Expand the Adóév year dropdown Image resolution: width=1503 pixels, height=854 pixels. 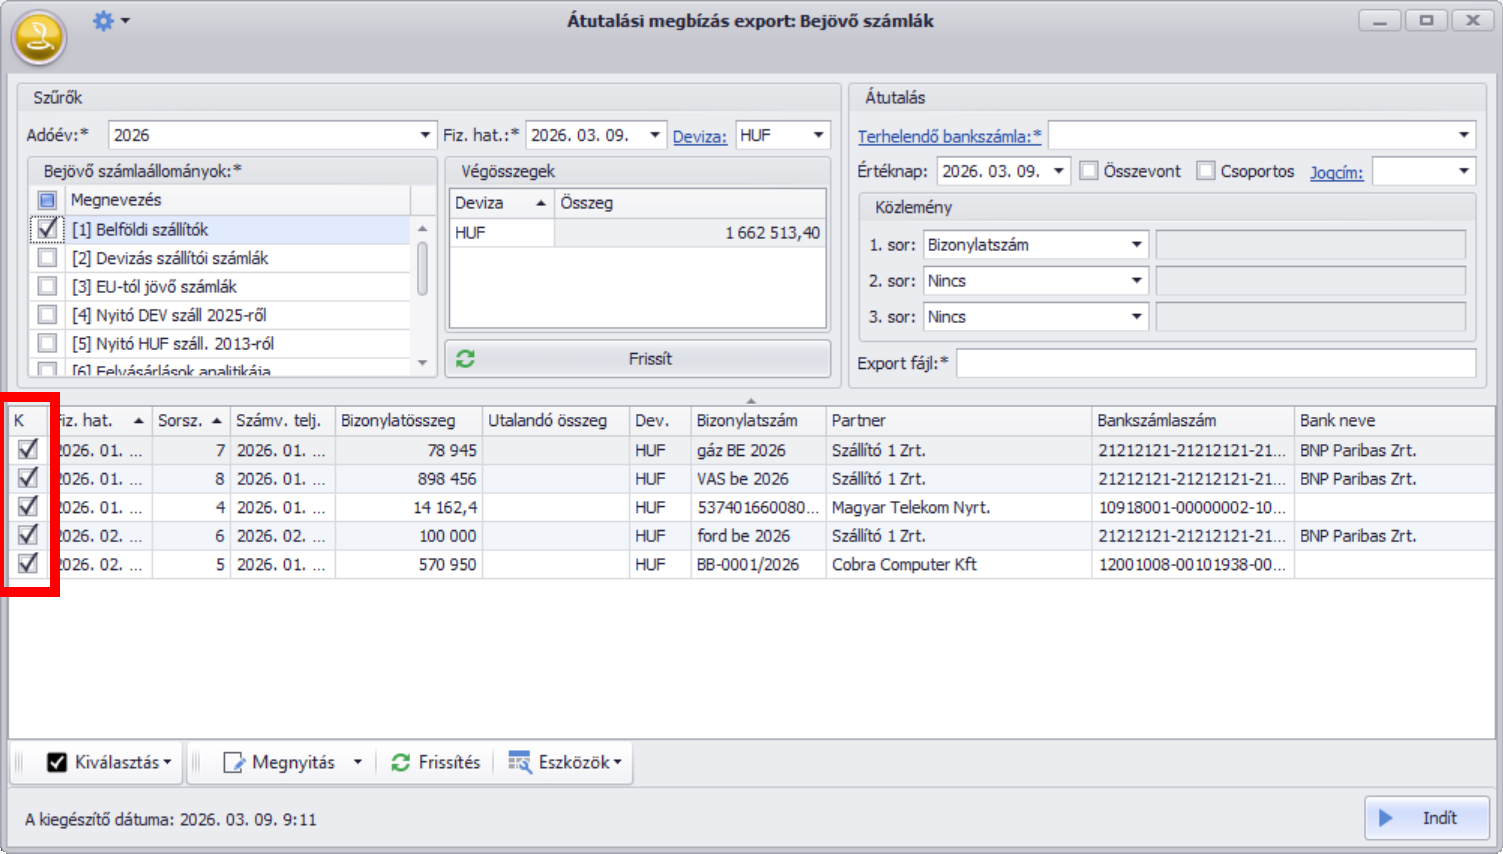point(425,135)
